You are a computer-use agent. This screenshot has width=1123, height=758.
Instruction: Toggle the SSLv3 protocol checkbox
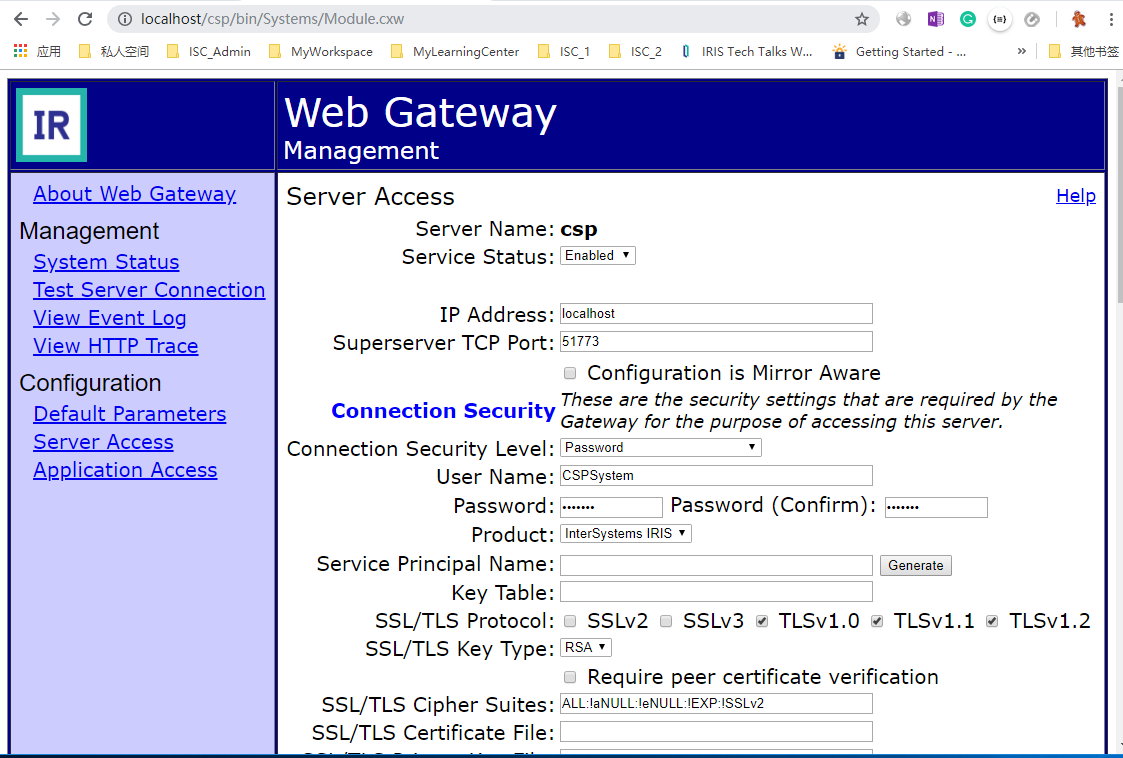coord(666,621)
